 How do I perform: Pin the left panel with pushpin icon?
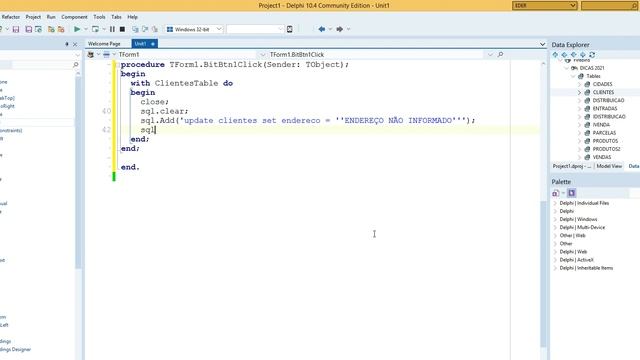pyautogui.click(x=67, y=44)
